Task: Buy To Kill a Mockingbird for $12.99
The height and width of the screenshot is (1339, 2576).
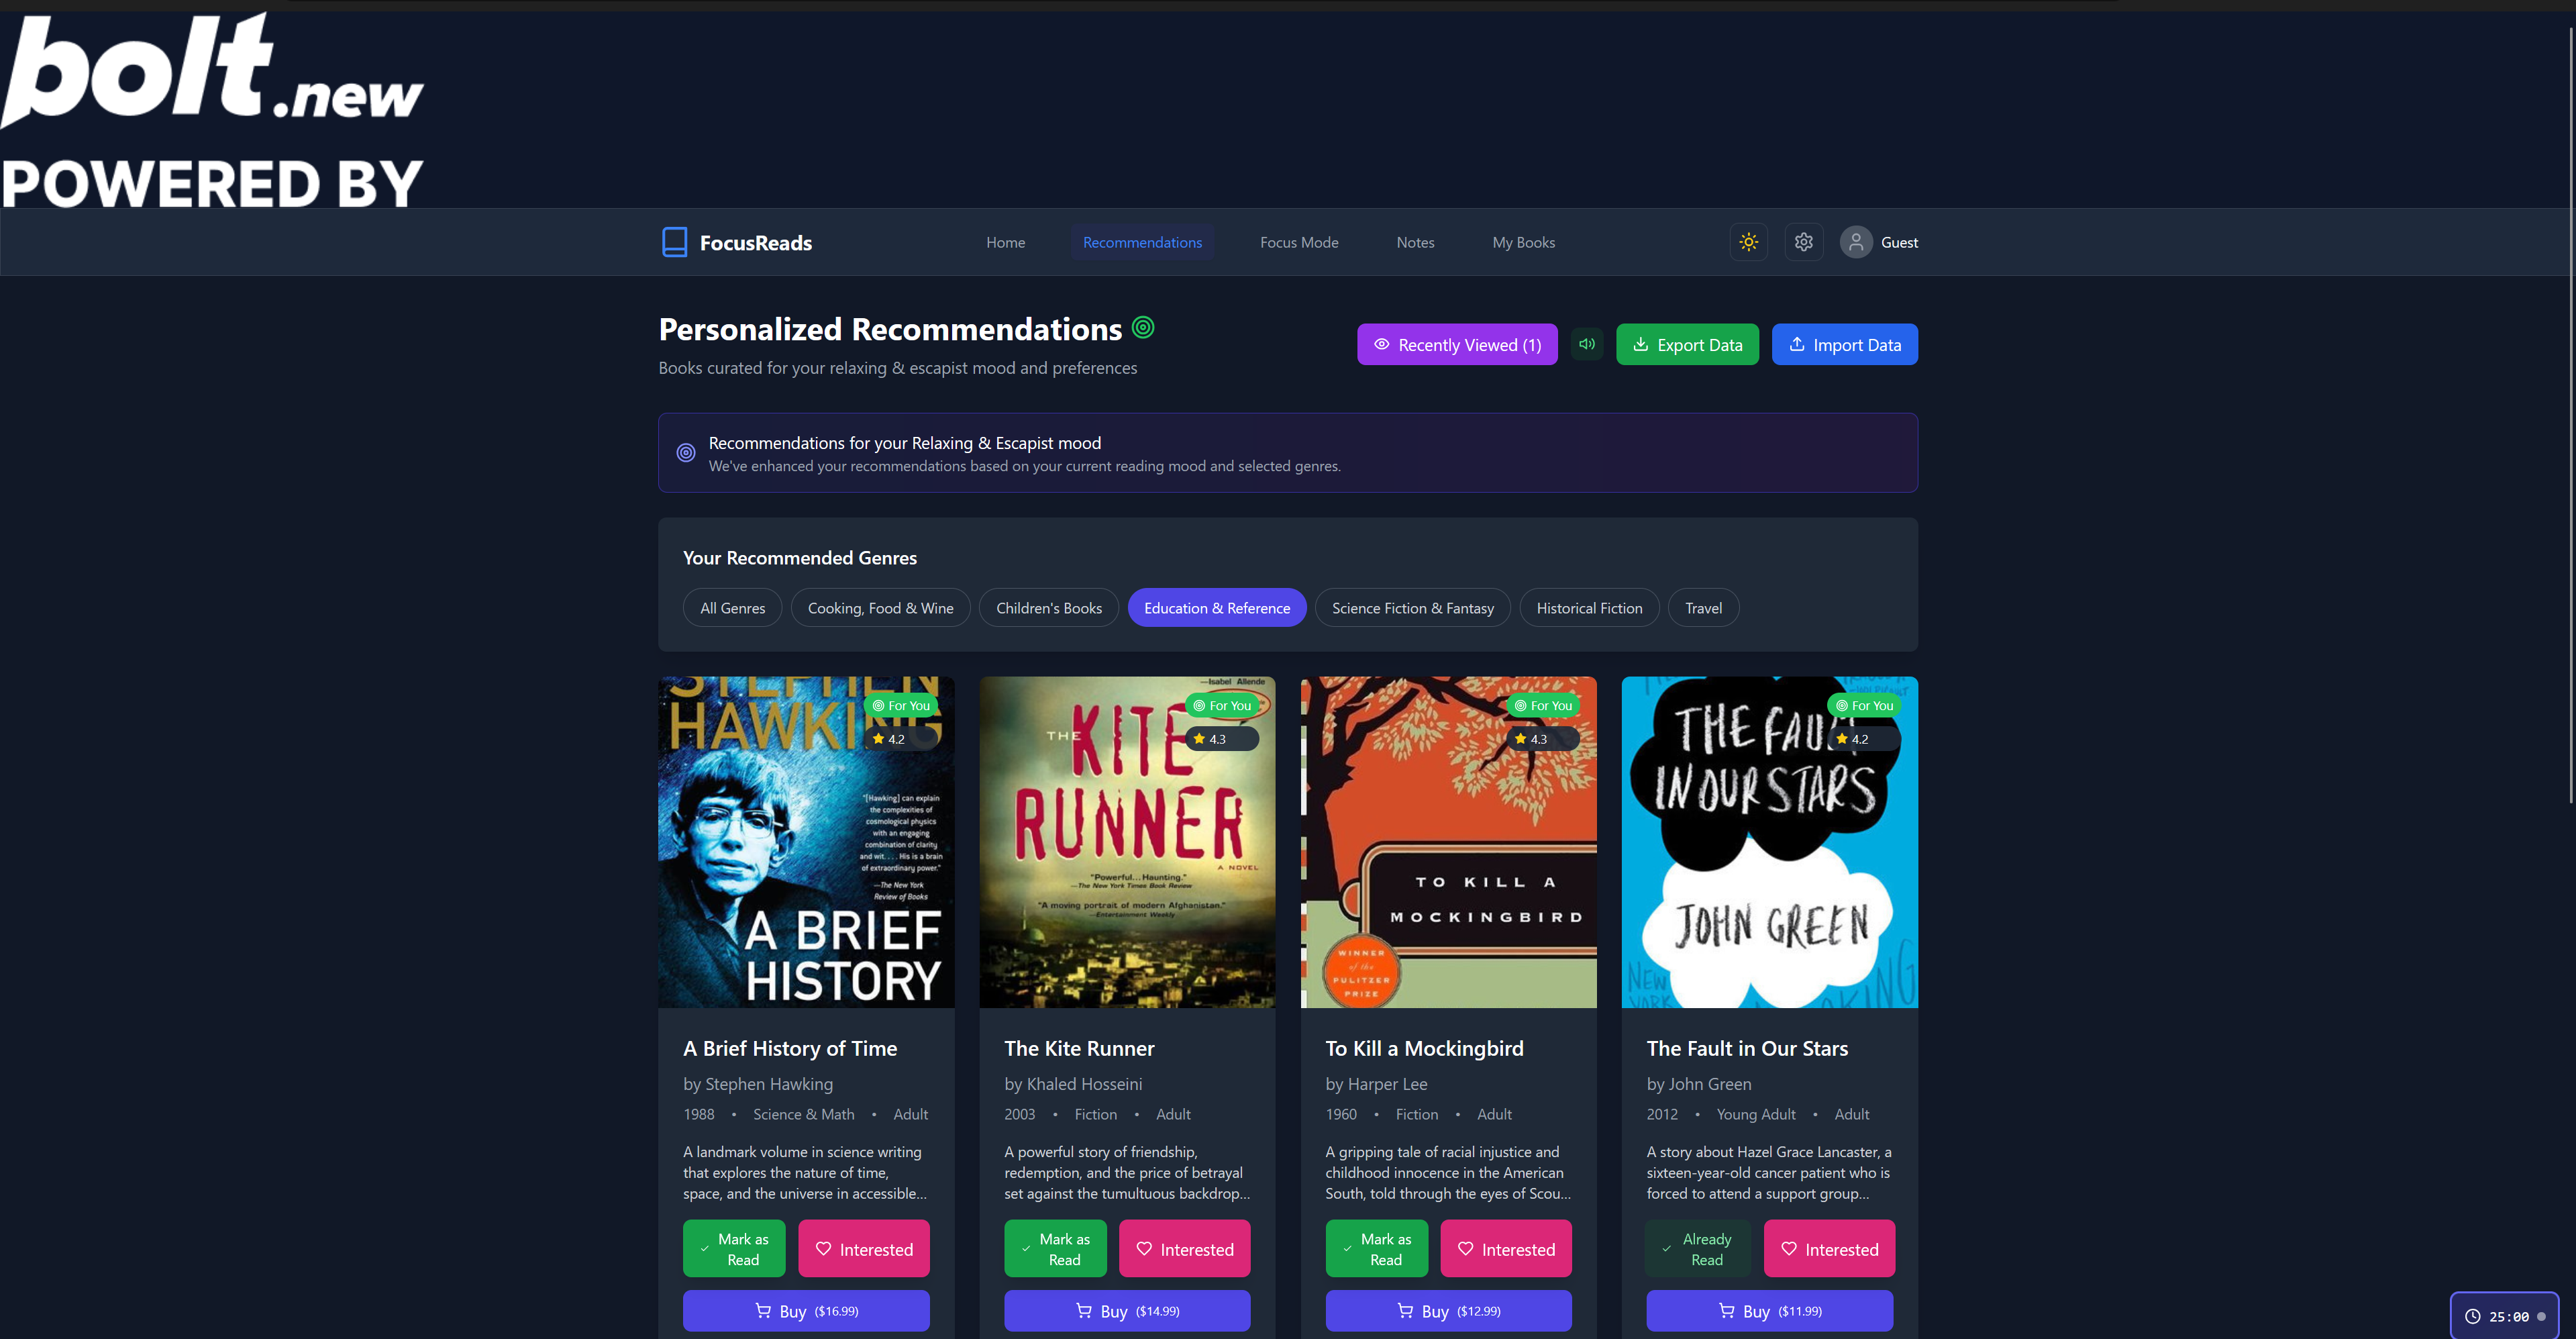Action: (1448, 1310)
